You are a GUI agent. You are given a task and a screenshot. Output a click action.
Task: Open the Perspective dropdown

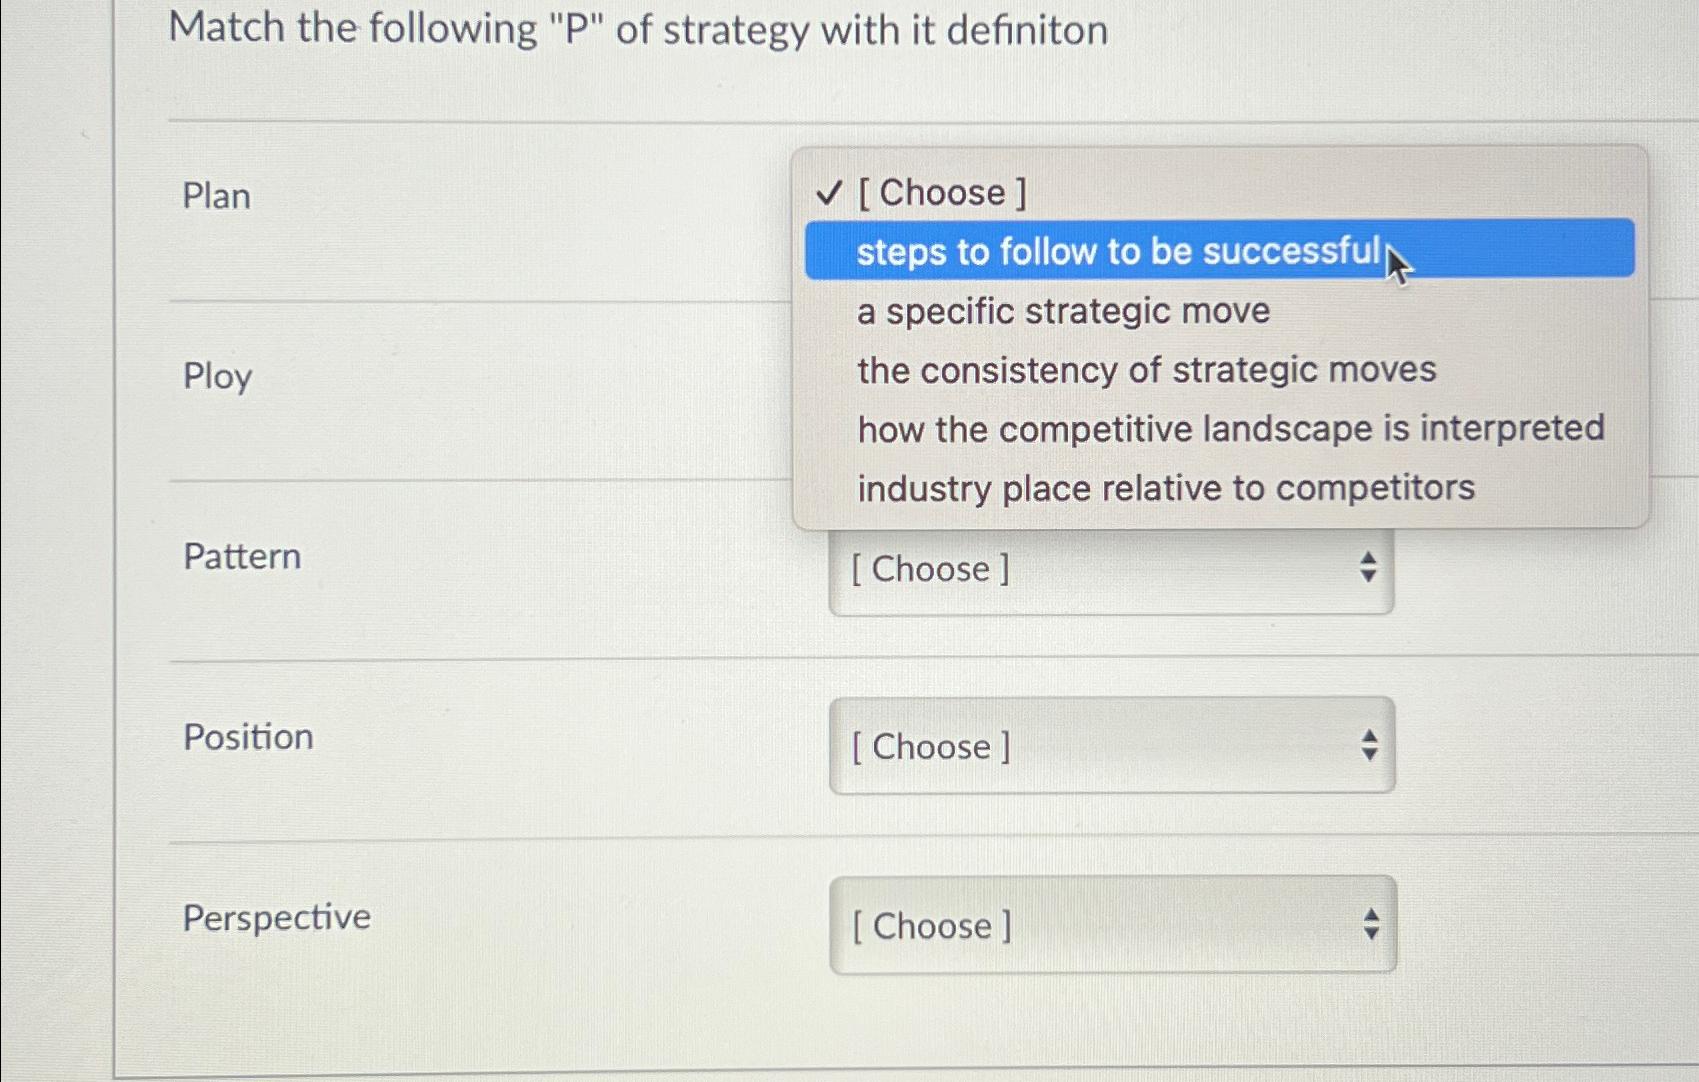(1111, 925)
